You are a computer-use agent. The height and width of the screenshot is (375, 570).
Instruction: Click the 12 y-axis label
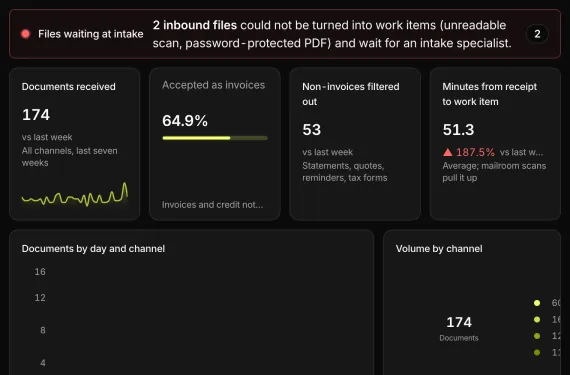(x=40, y=298)
